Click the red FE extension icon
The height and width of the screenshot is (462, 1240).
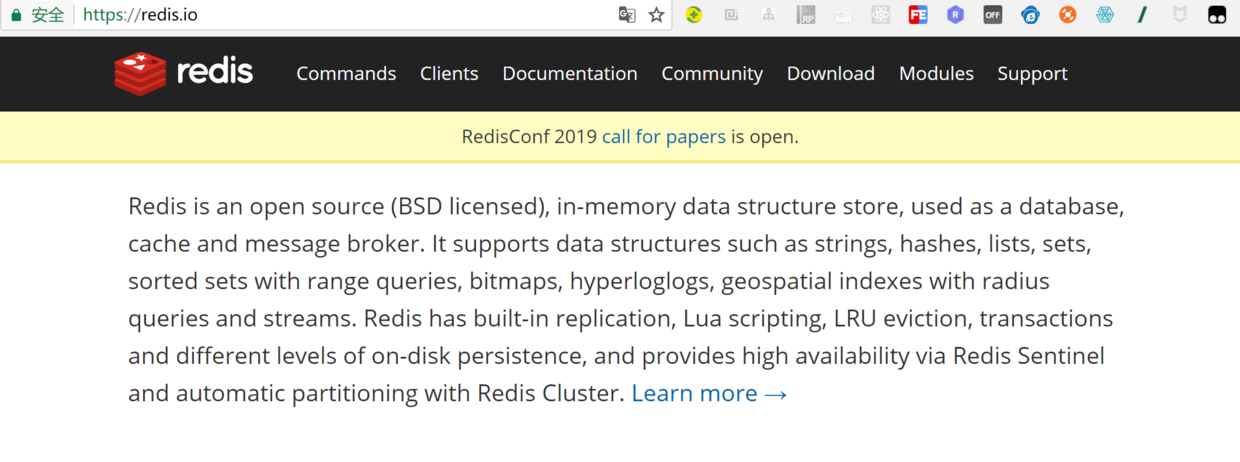point(917,15)
